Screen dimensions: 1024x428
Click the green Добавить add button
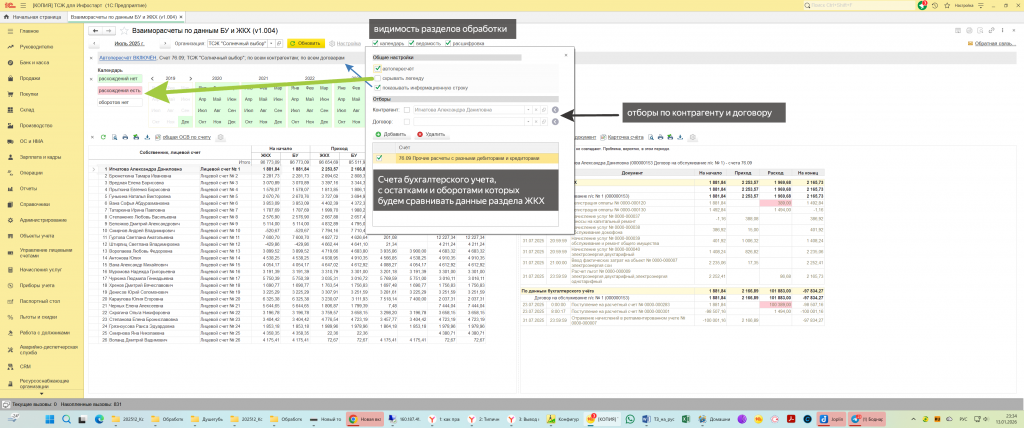391,133
